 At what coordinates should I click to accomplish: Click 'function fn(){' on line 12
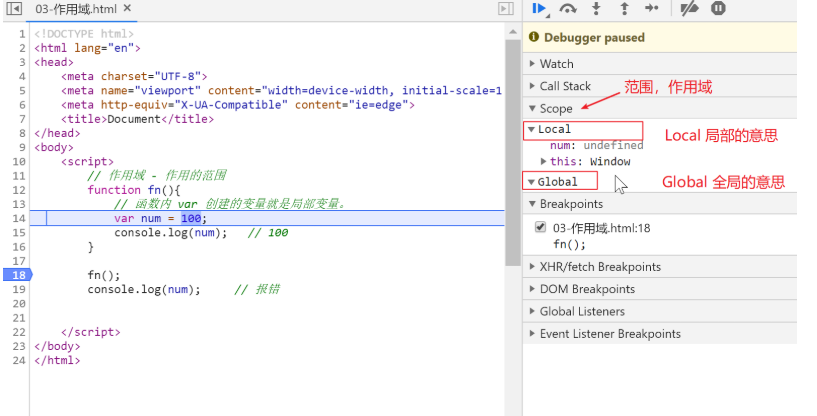point(134,190)
